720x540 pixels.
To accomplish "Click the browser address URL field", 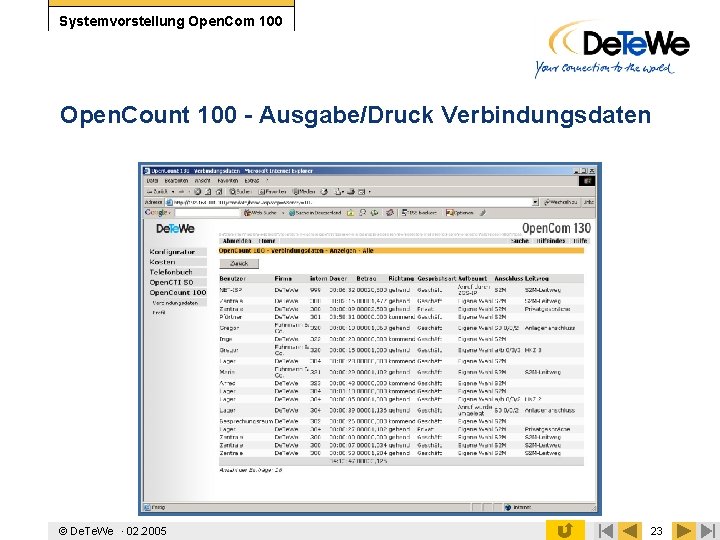I will tap(351, 202).
